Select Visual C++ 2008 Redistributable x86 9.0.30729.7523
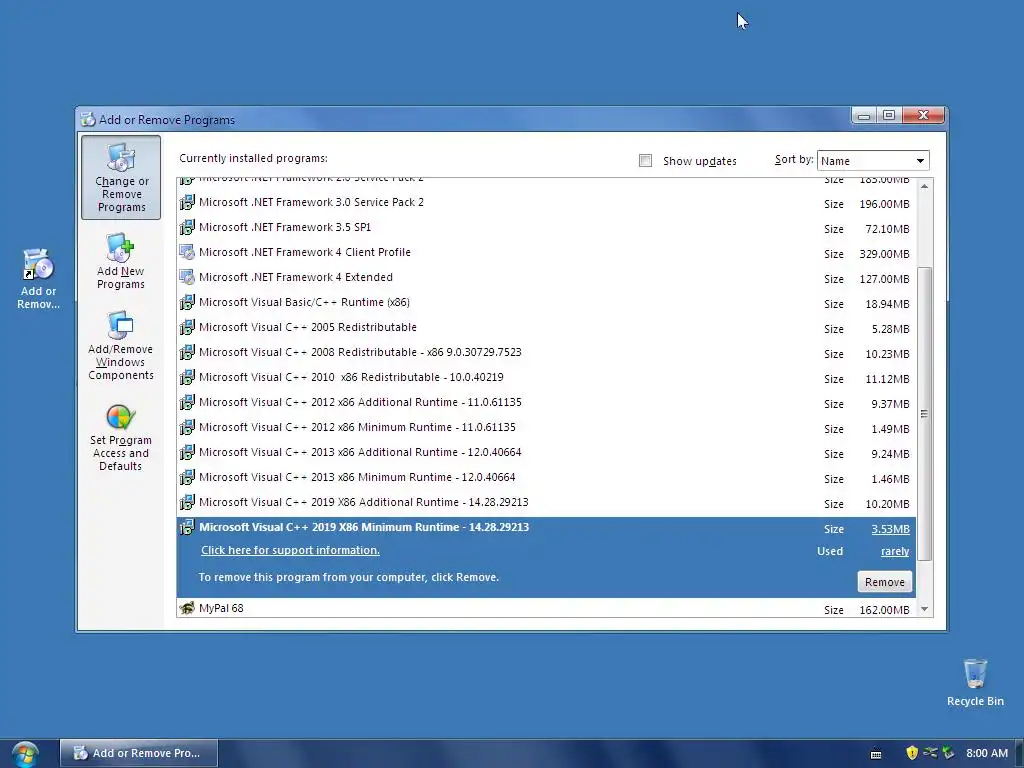 click(x=546, y=352)
